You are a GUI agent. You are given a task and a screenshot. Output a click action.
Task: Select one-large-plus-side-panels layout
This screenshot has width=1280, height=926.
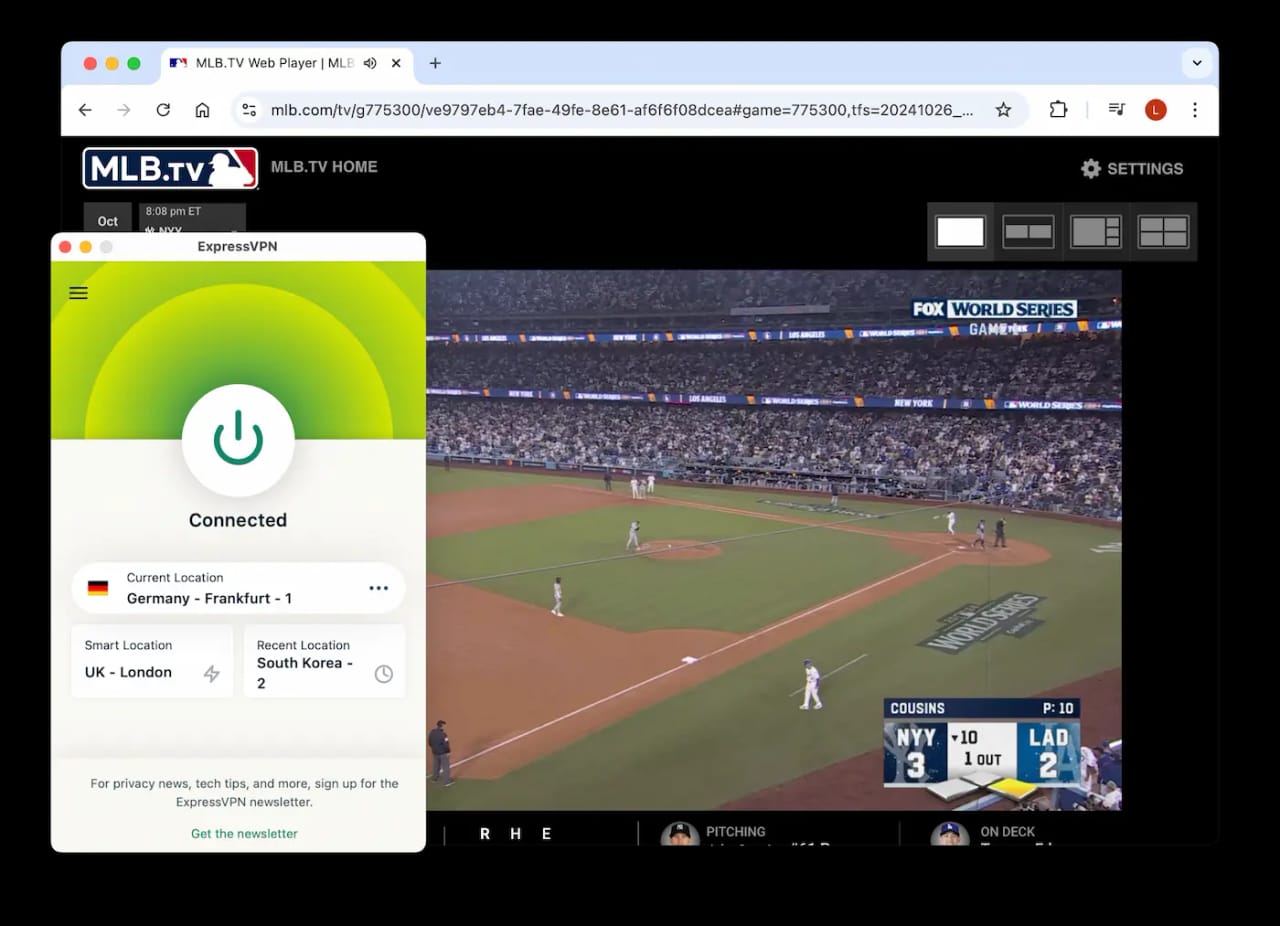coord(1096,232)
